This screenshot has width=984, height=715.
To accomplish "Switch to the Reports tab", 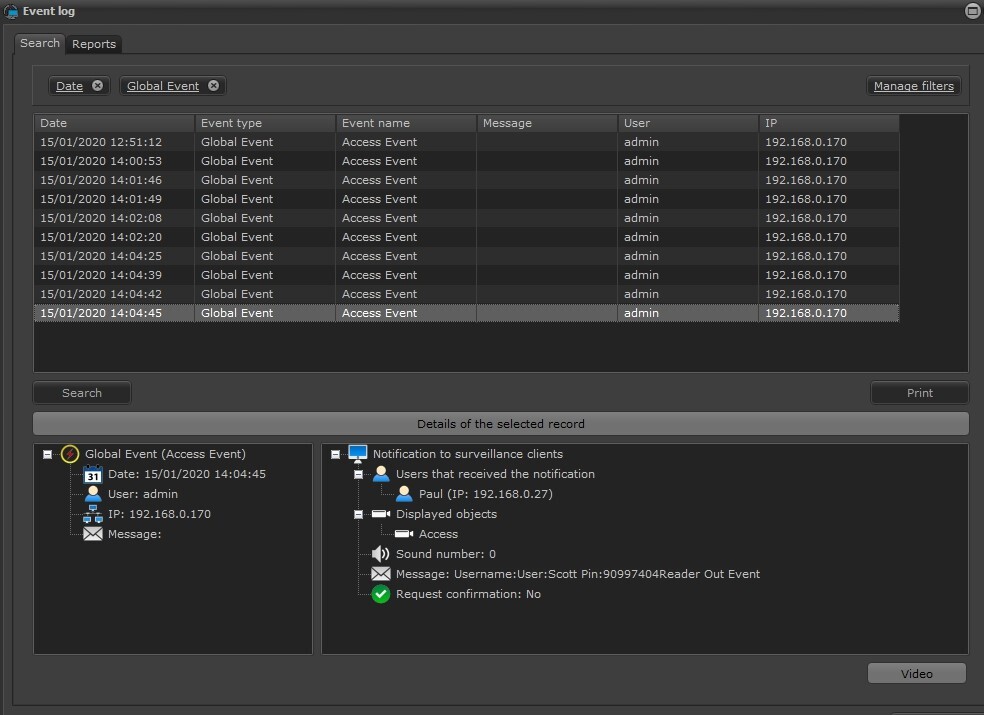I will click(94, 44).
